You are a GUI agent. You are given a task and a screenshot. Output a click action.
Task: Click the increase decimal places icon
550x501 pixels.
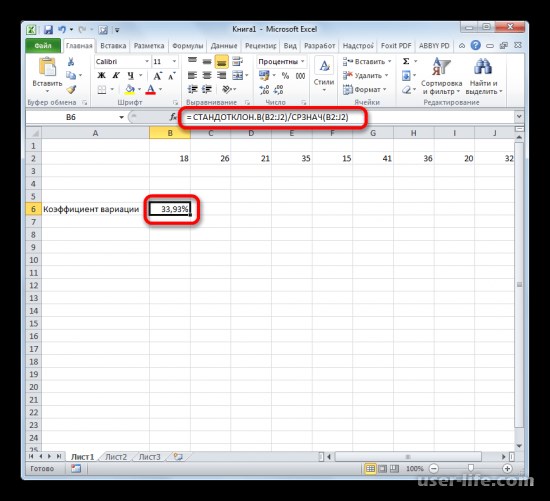pyautogui.click(x=264, y=90)
